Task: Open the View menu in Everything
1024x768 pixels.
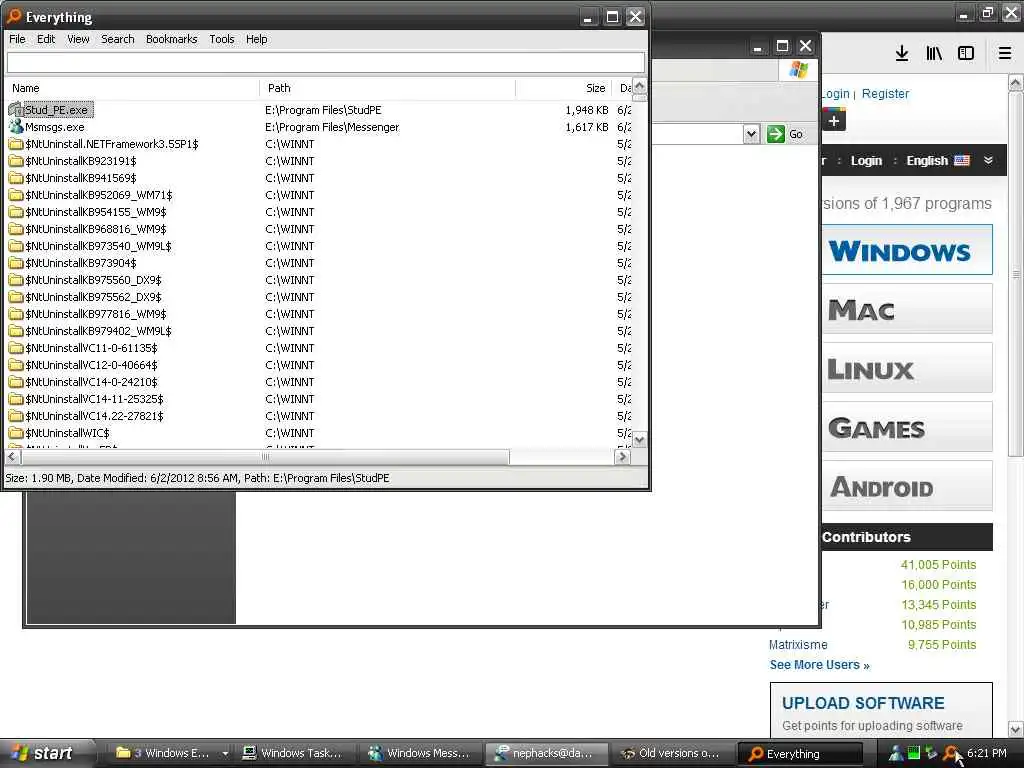Action: click(78, 39)
